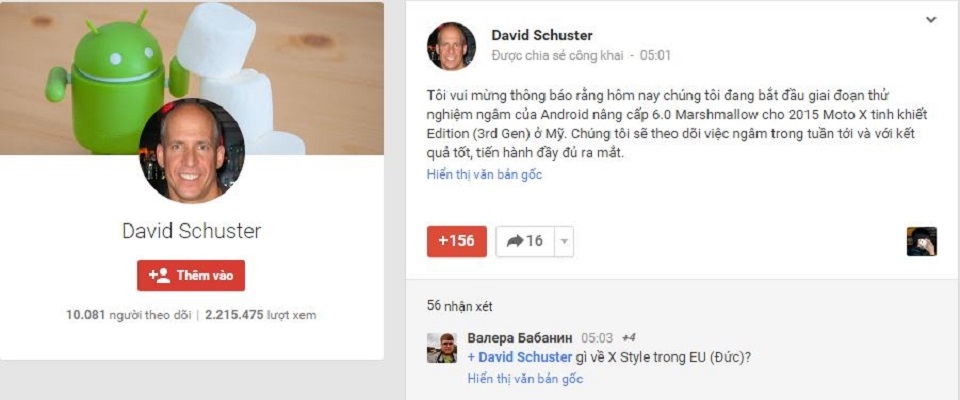Click the post timestamp 05:01

tap(655, 56)
